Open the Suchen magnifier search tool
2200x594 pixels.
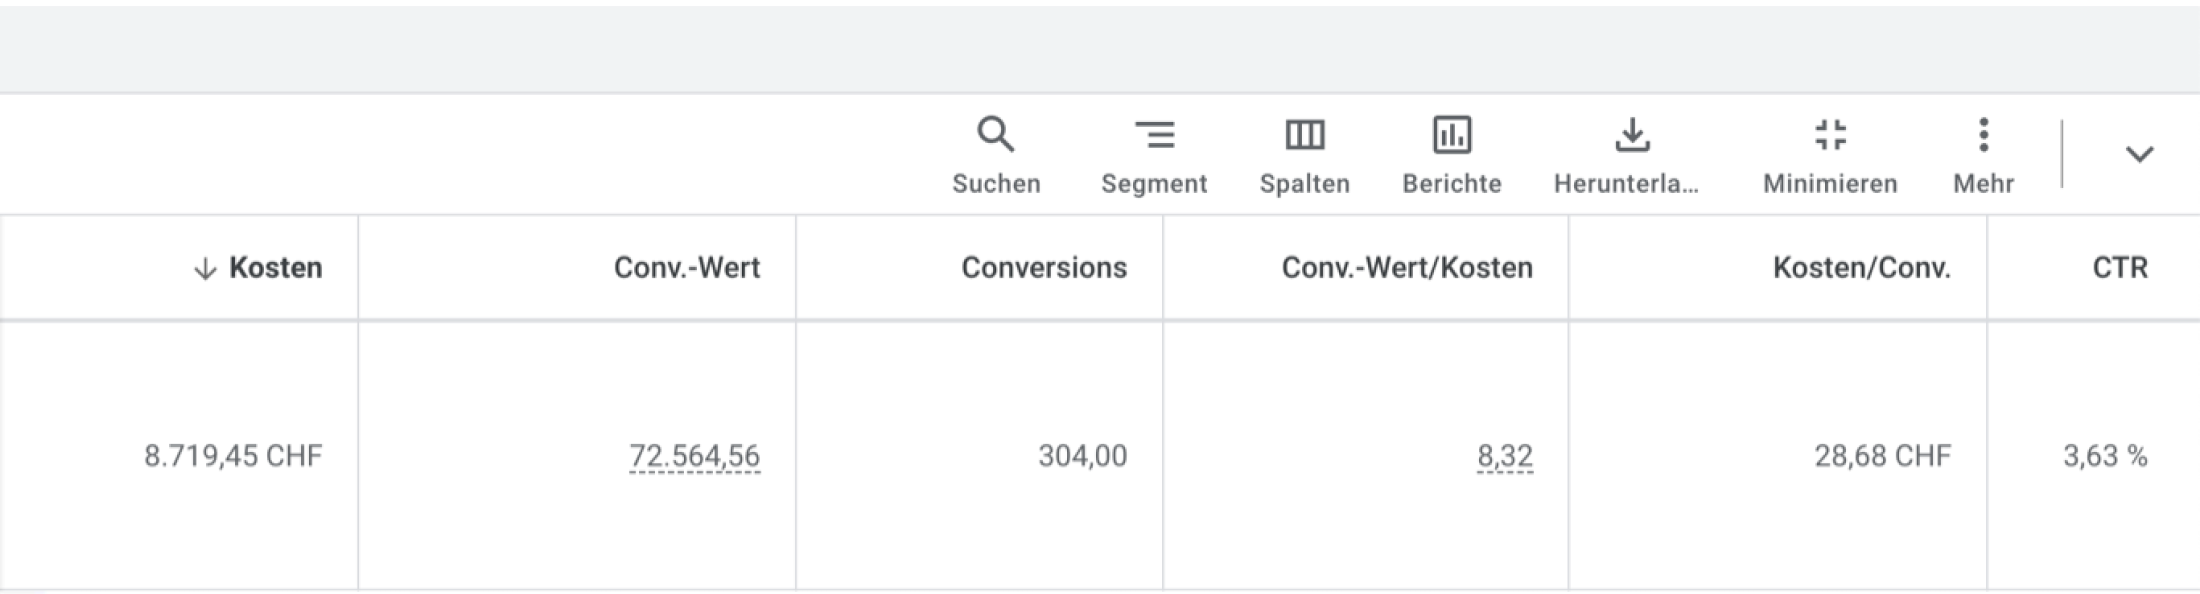coord(996,155)
